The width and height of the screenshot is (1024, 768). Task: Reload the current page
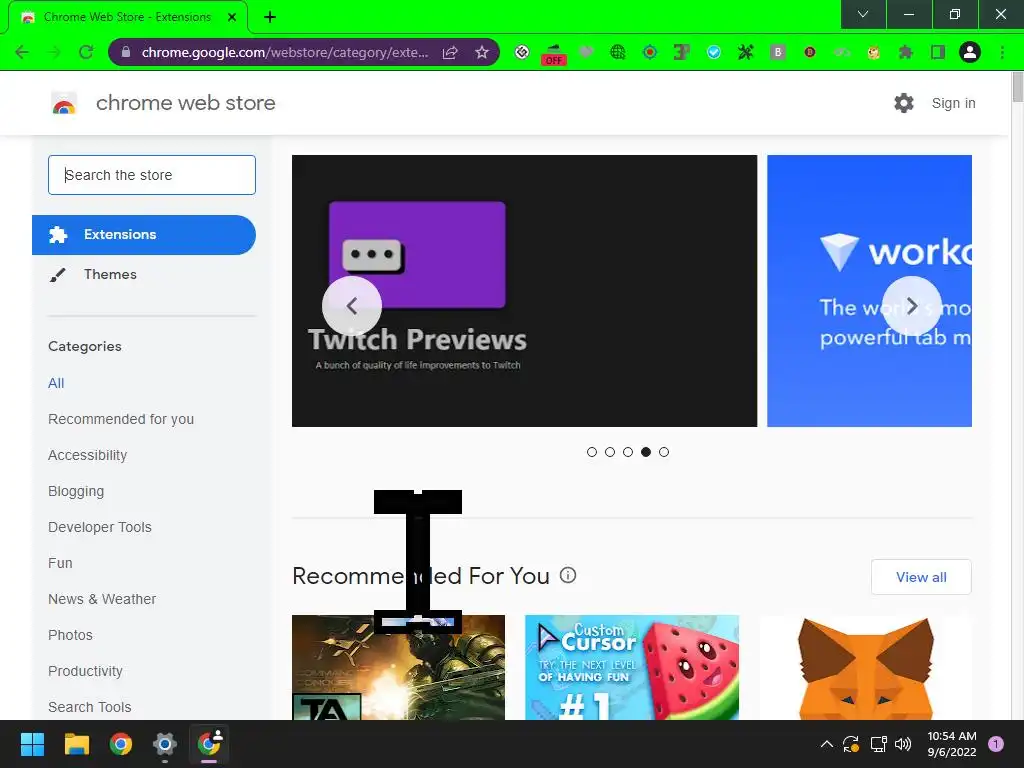[86, 52]
